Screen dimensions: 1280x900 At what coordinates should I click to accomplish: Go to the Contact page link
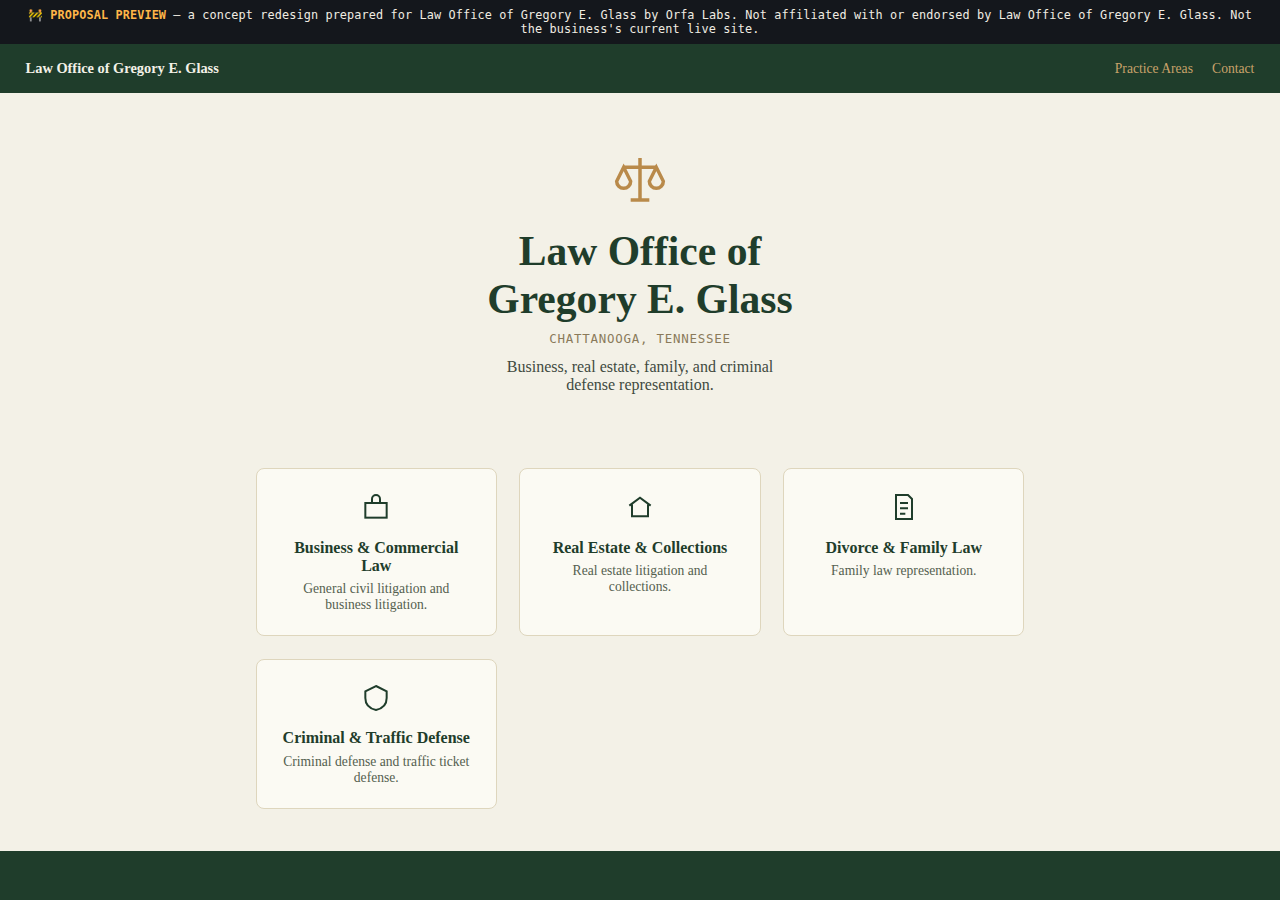(x=1233, y=68)
